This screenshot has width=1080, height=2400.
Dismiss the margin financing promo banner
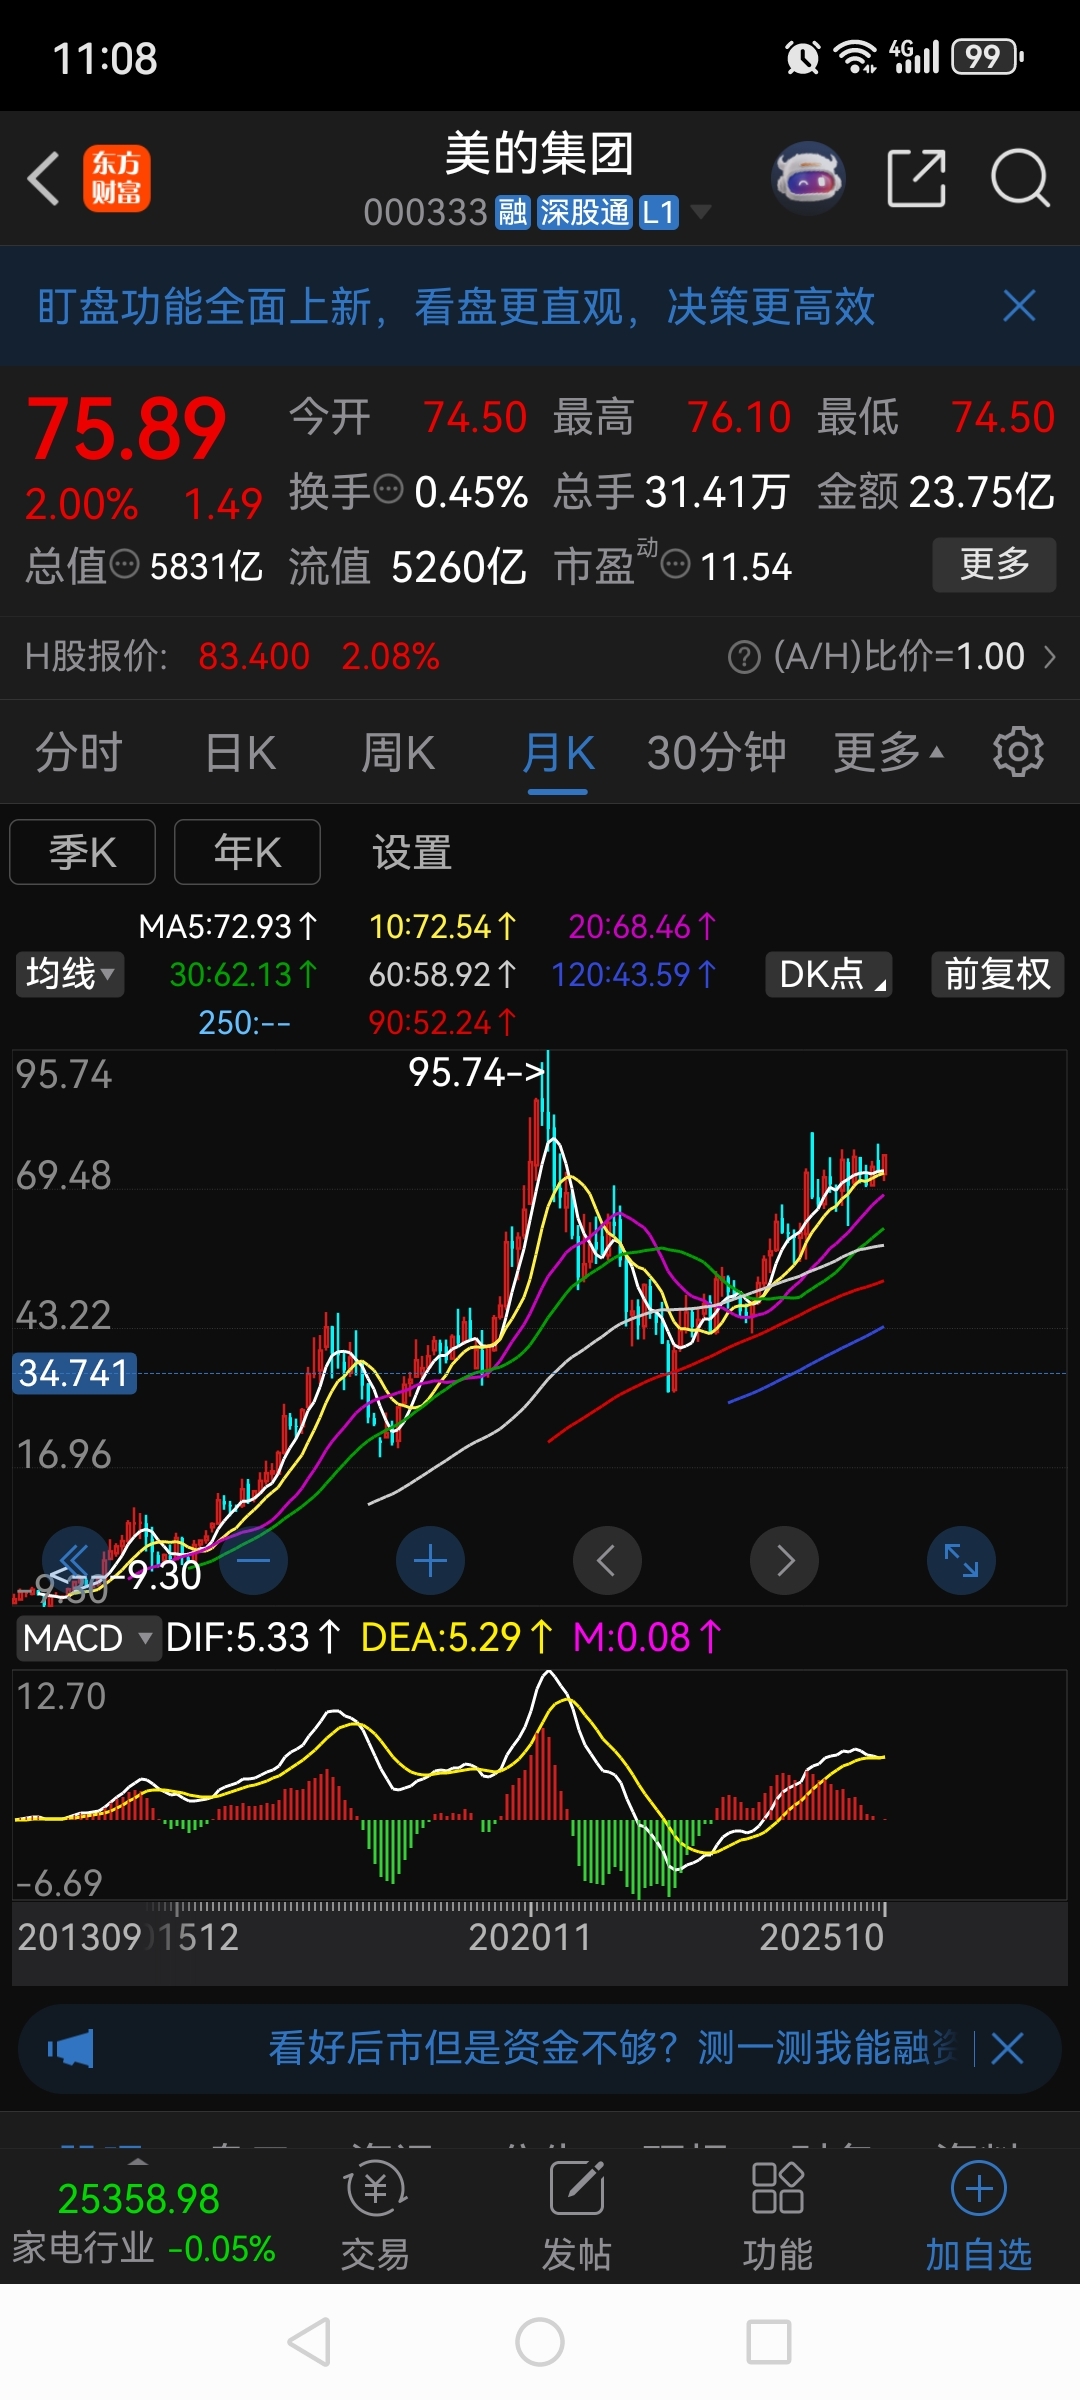click(x=1007, y=2048)
